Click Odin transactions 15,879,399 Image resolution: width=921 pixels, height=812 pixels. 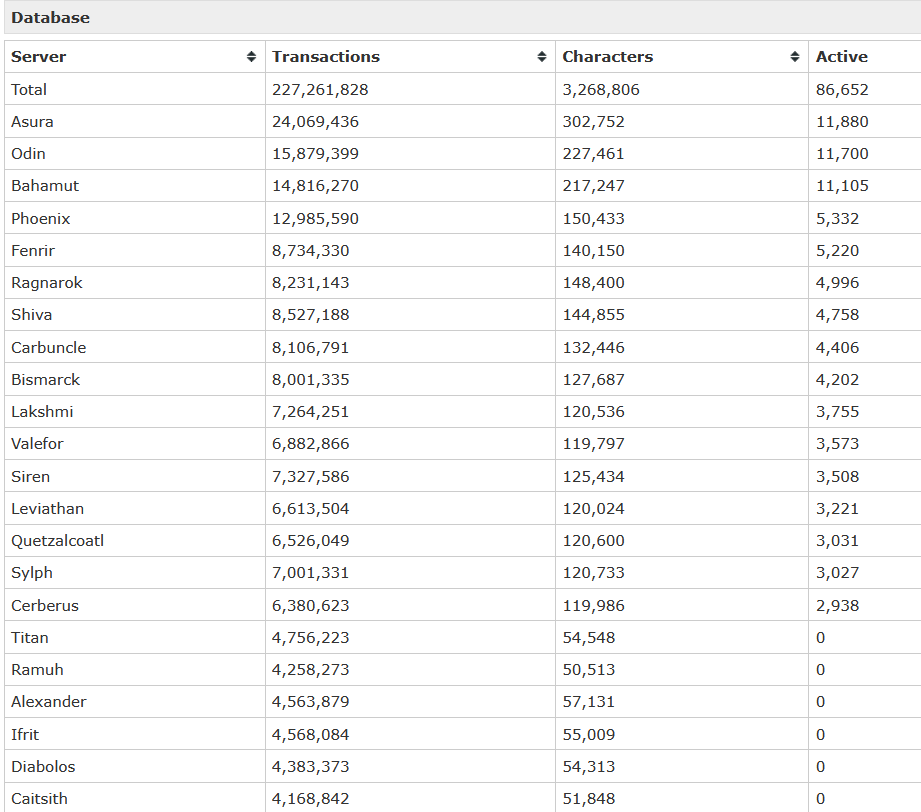pos(315,153)
